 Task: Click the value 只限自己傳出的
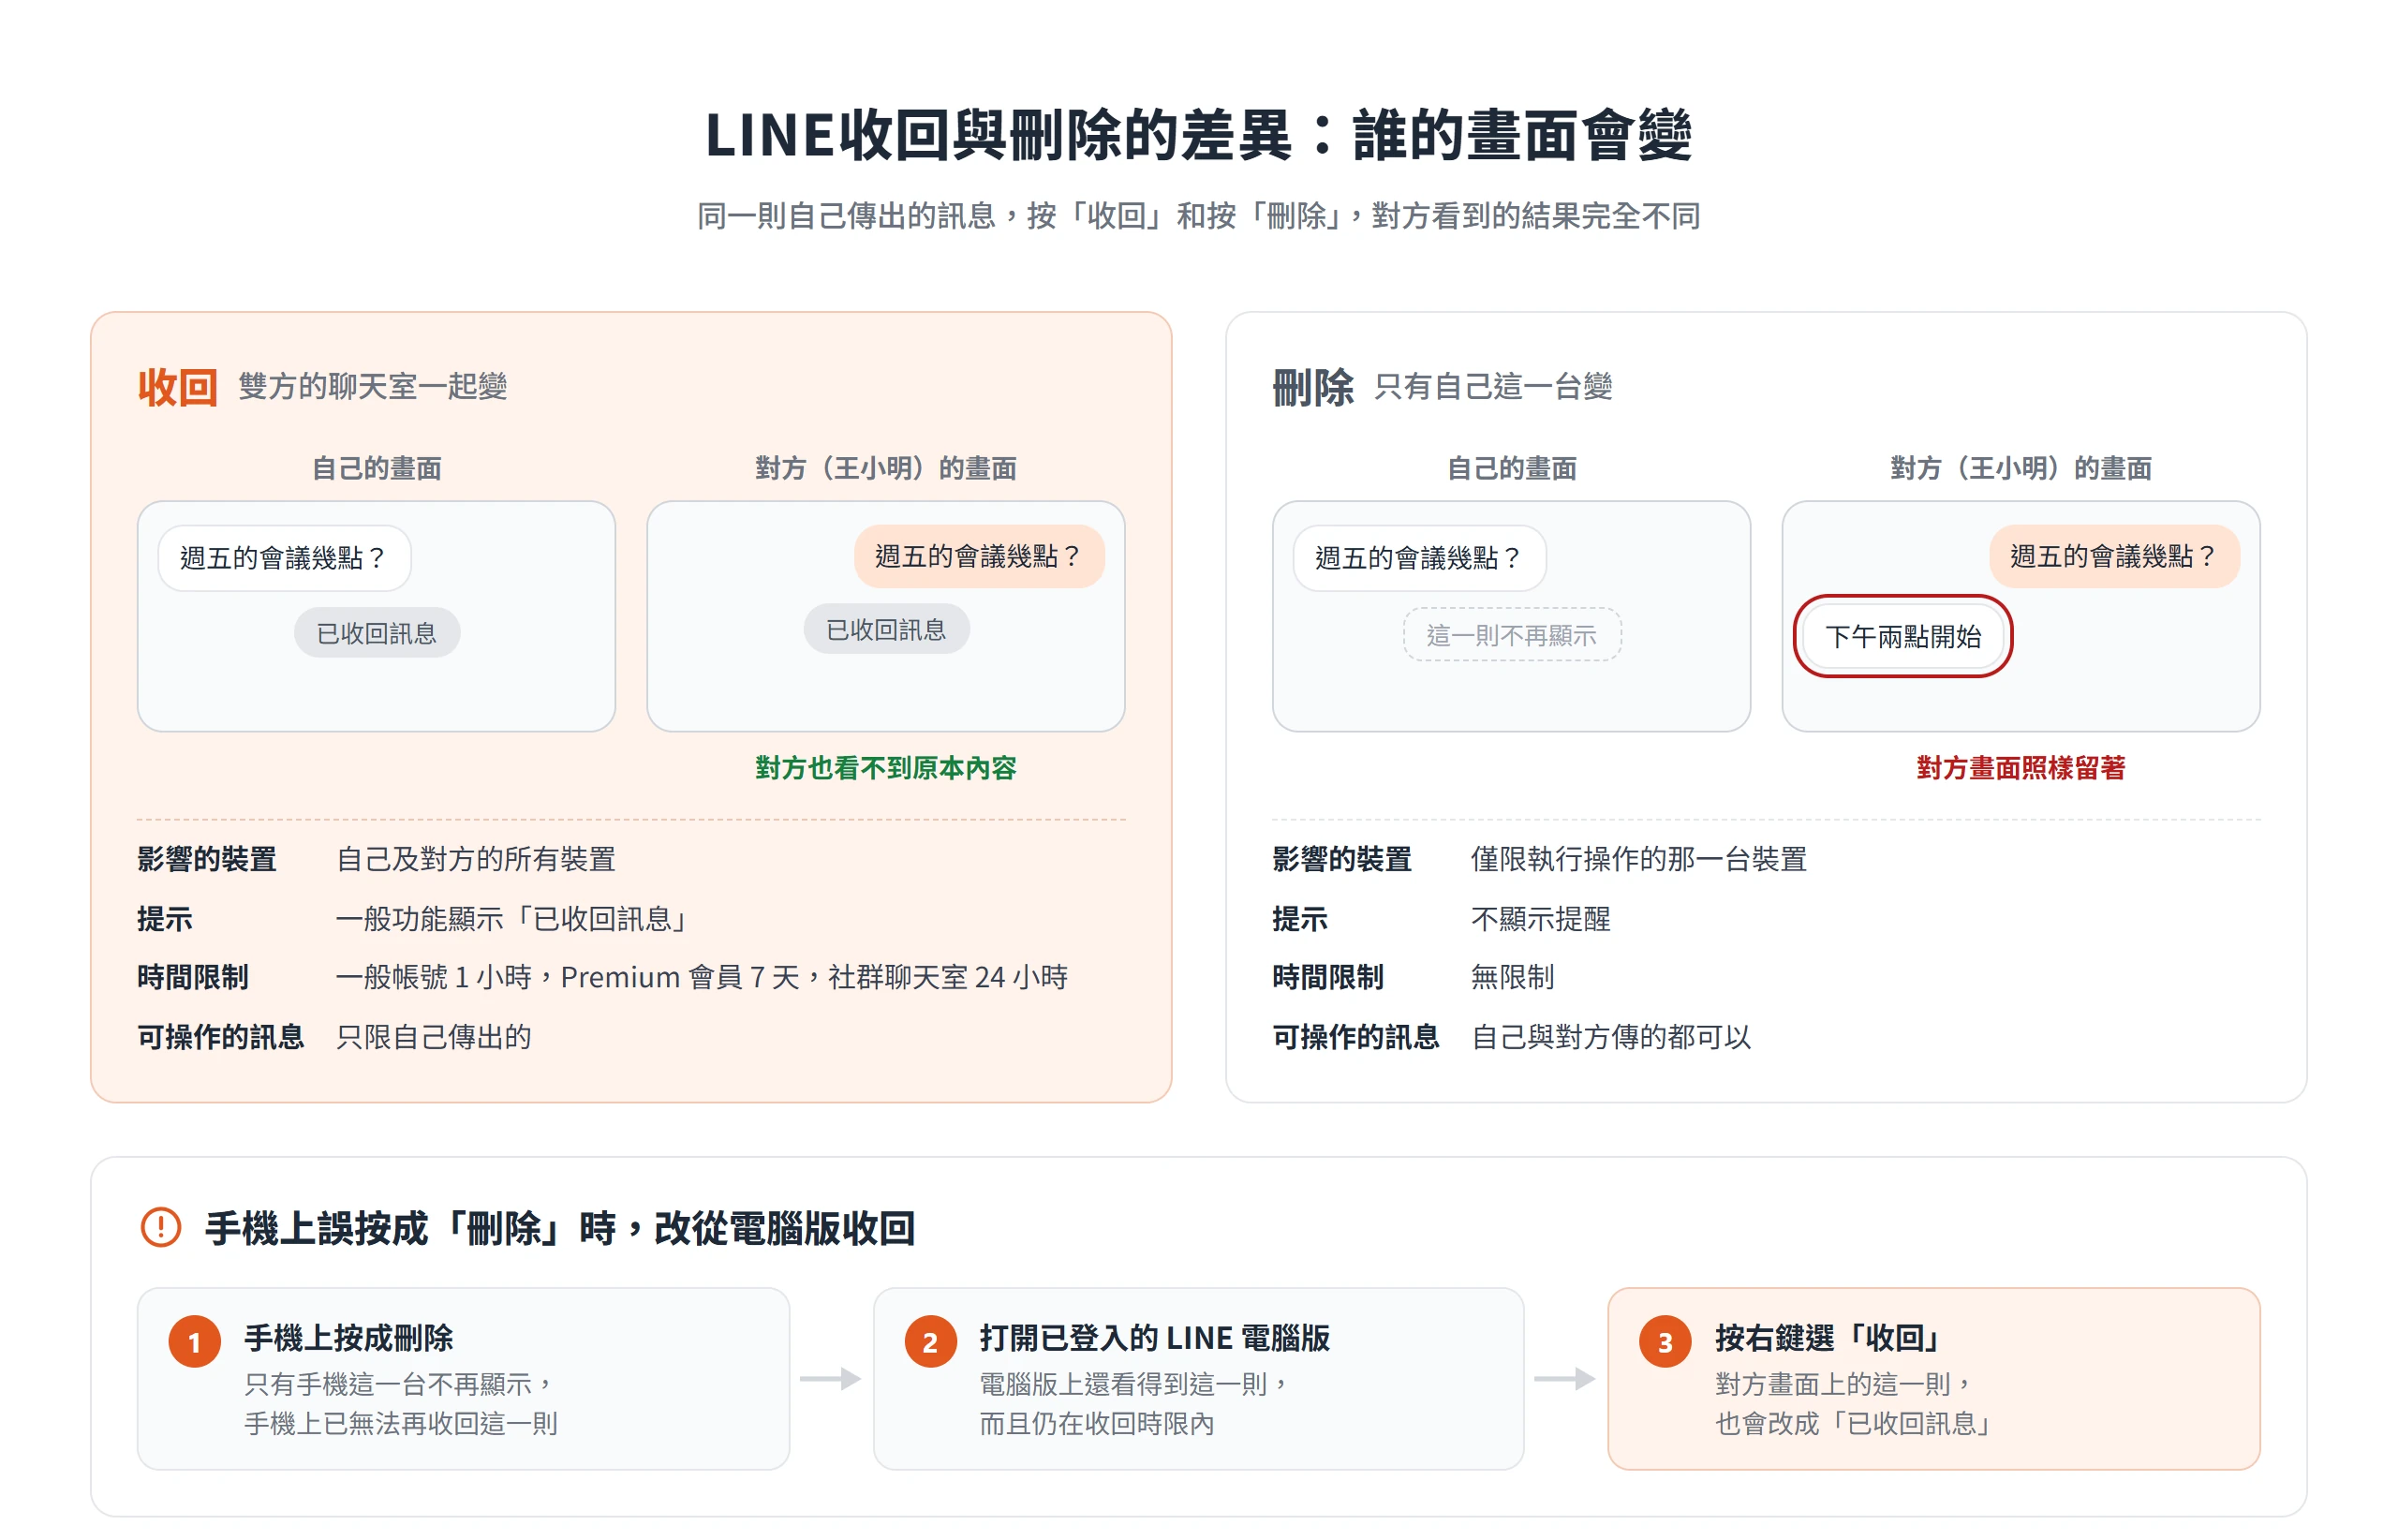click(x=434, y=1037)
